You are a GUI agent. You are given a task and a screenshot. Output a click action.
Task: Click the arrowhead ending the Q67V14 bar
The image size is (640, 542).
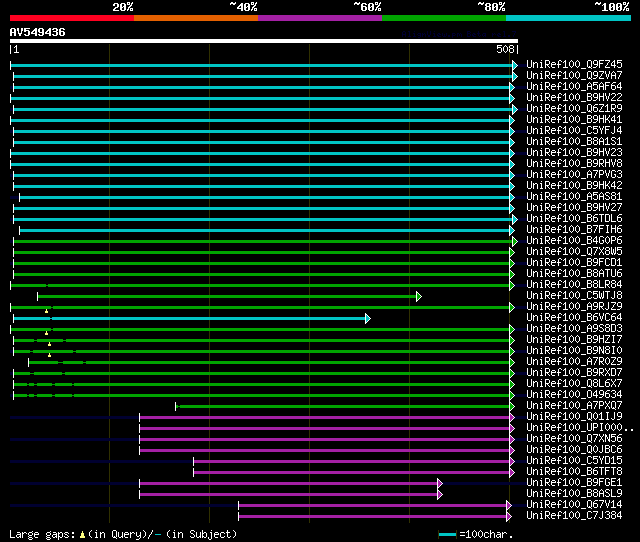click(509, 506)
